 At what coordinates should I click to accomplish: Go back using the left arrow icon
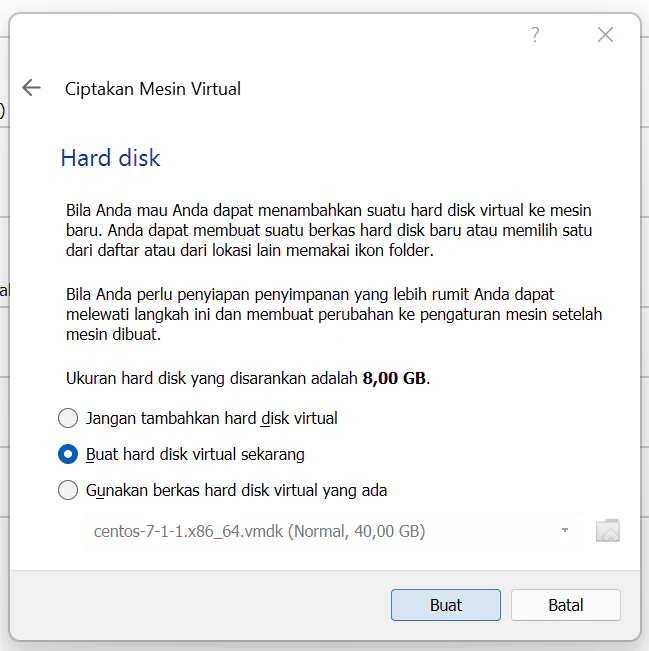coord(32,88)
